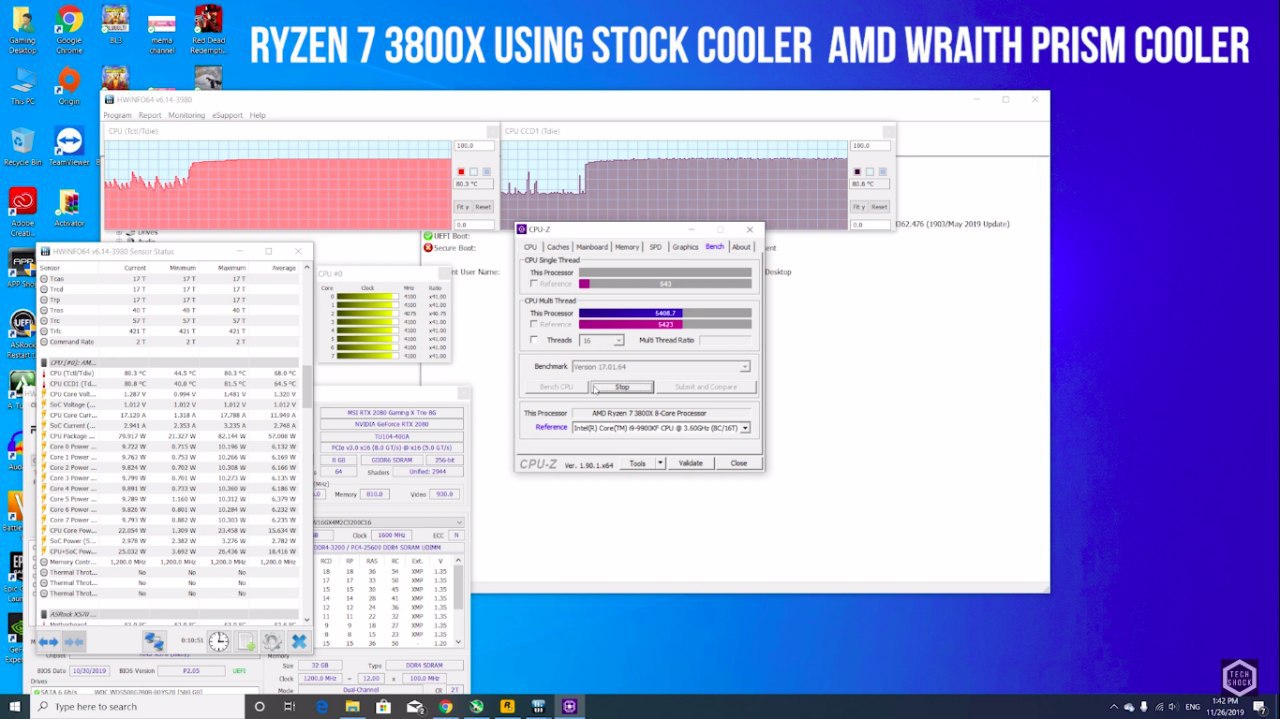The width and height of the screenshot is (1280, 719).
Task: Select the CPU (Tctl/Tdie) sensor row
Action: tap(169, 373)
